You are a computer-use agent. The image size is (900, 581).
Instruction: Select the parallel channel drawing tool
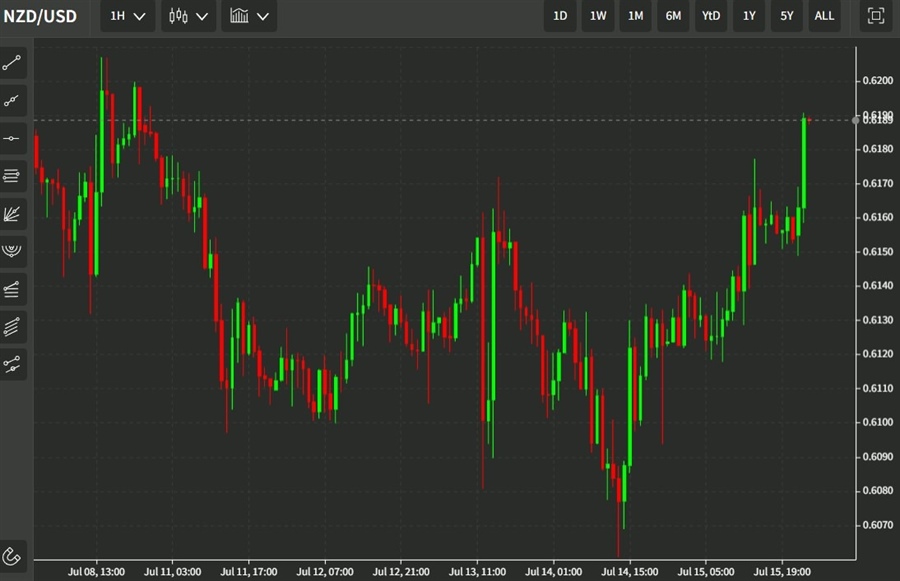coord(13,289)
